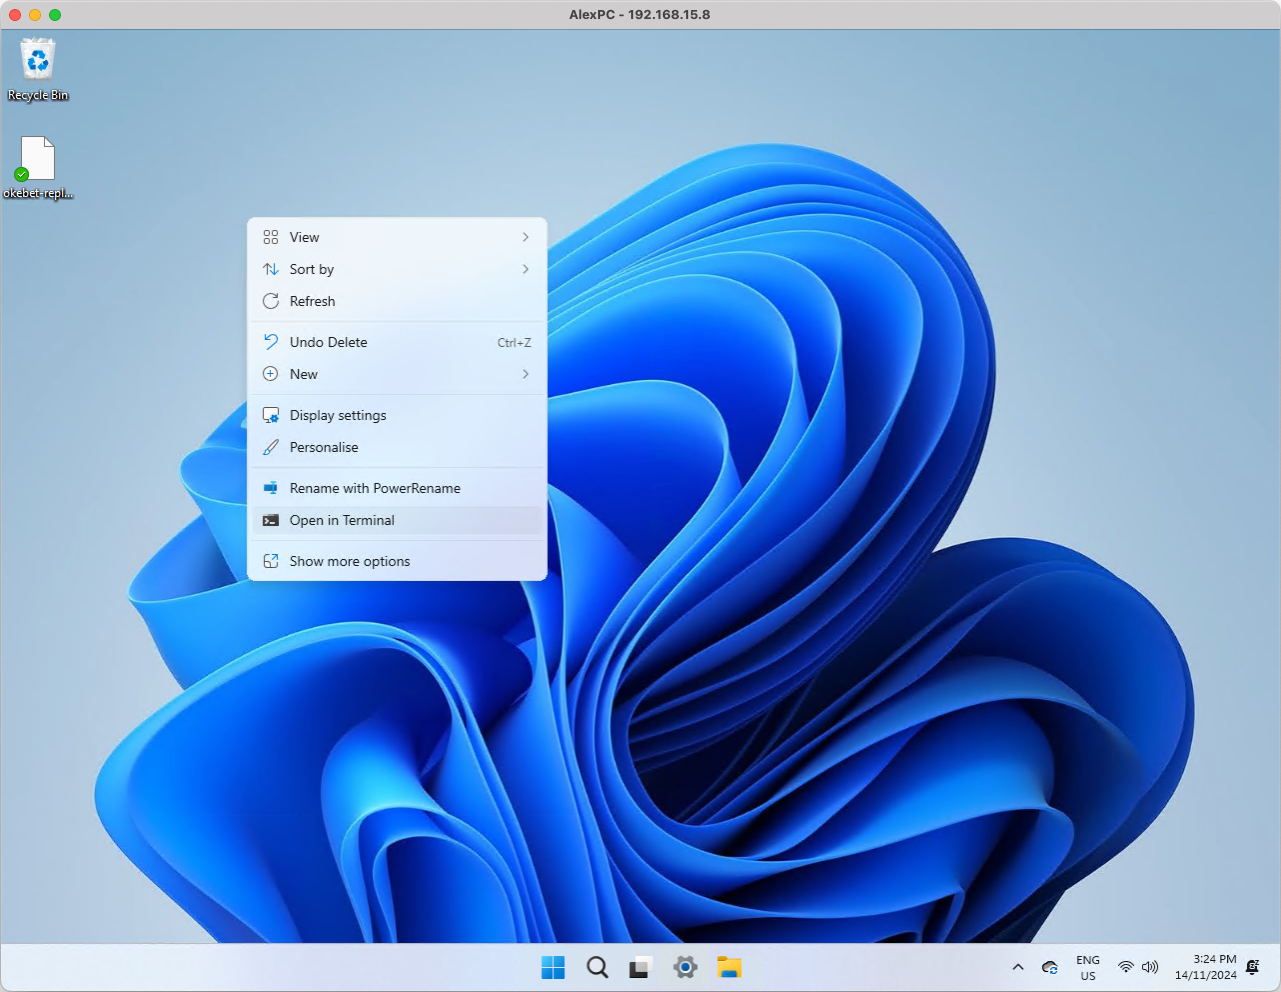Open the Wi-Fi network tray icon
The image size is (1281, 992).
tap(1126, 967)
